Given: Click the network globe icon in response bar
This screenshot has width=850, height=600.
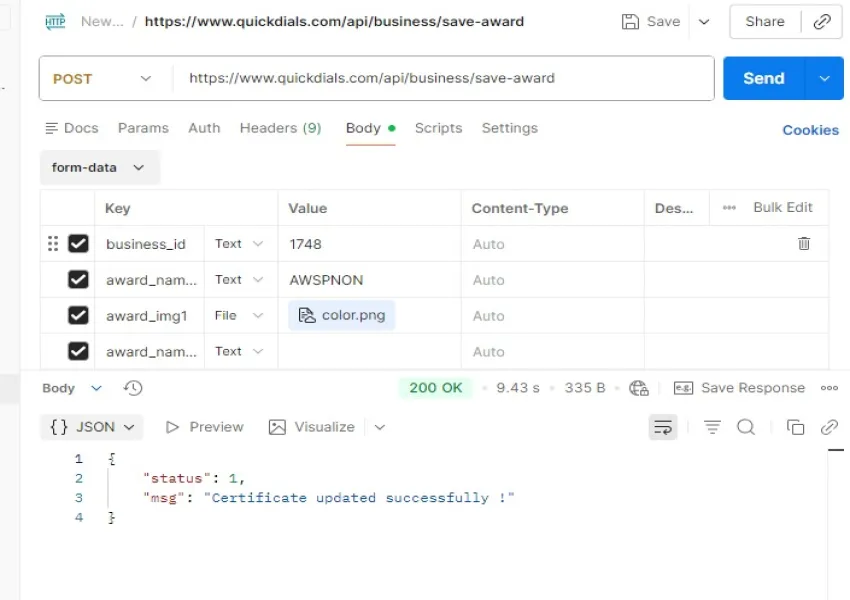Looking at the screenshot, I should click(639, 388).
